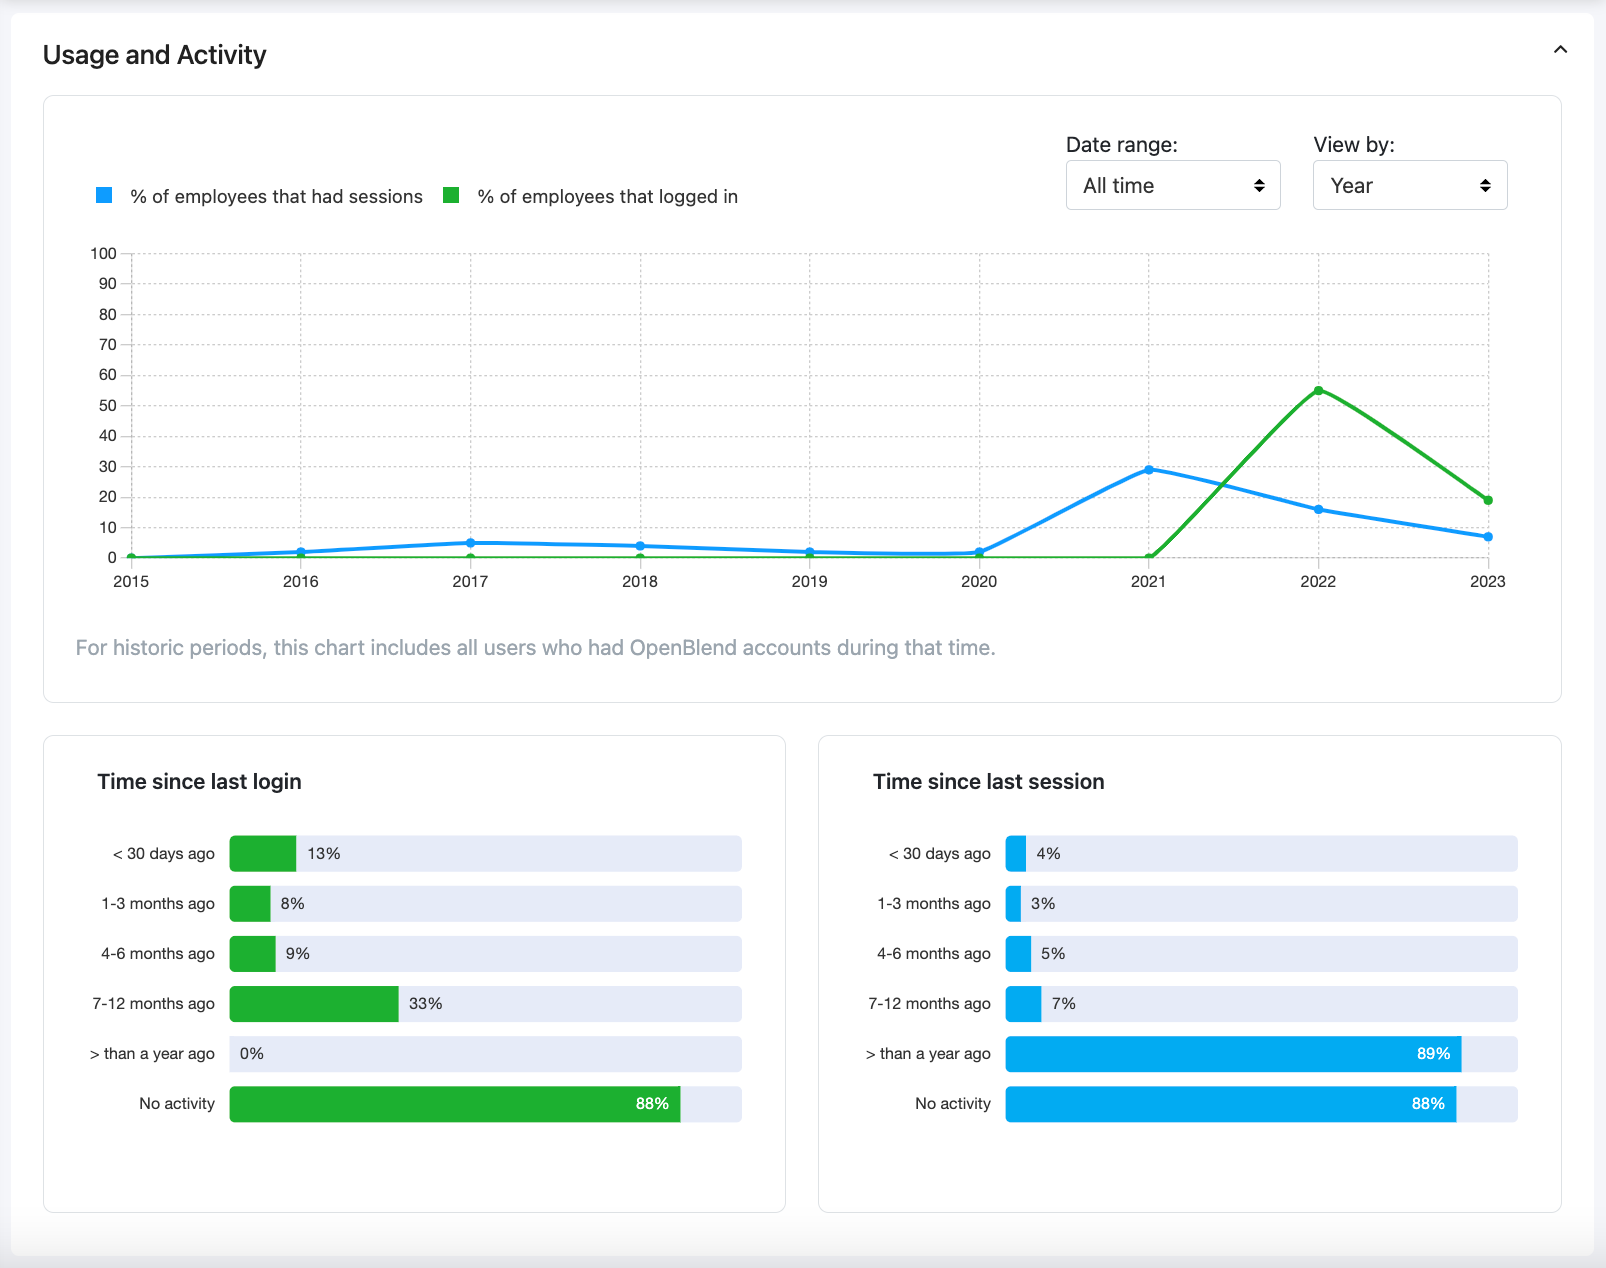Screen dimensions: 1606x1268
Task: Click the blue 88% No activity session bar
Action: pos(1231,1104)
